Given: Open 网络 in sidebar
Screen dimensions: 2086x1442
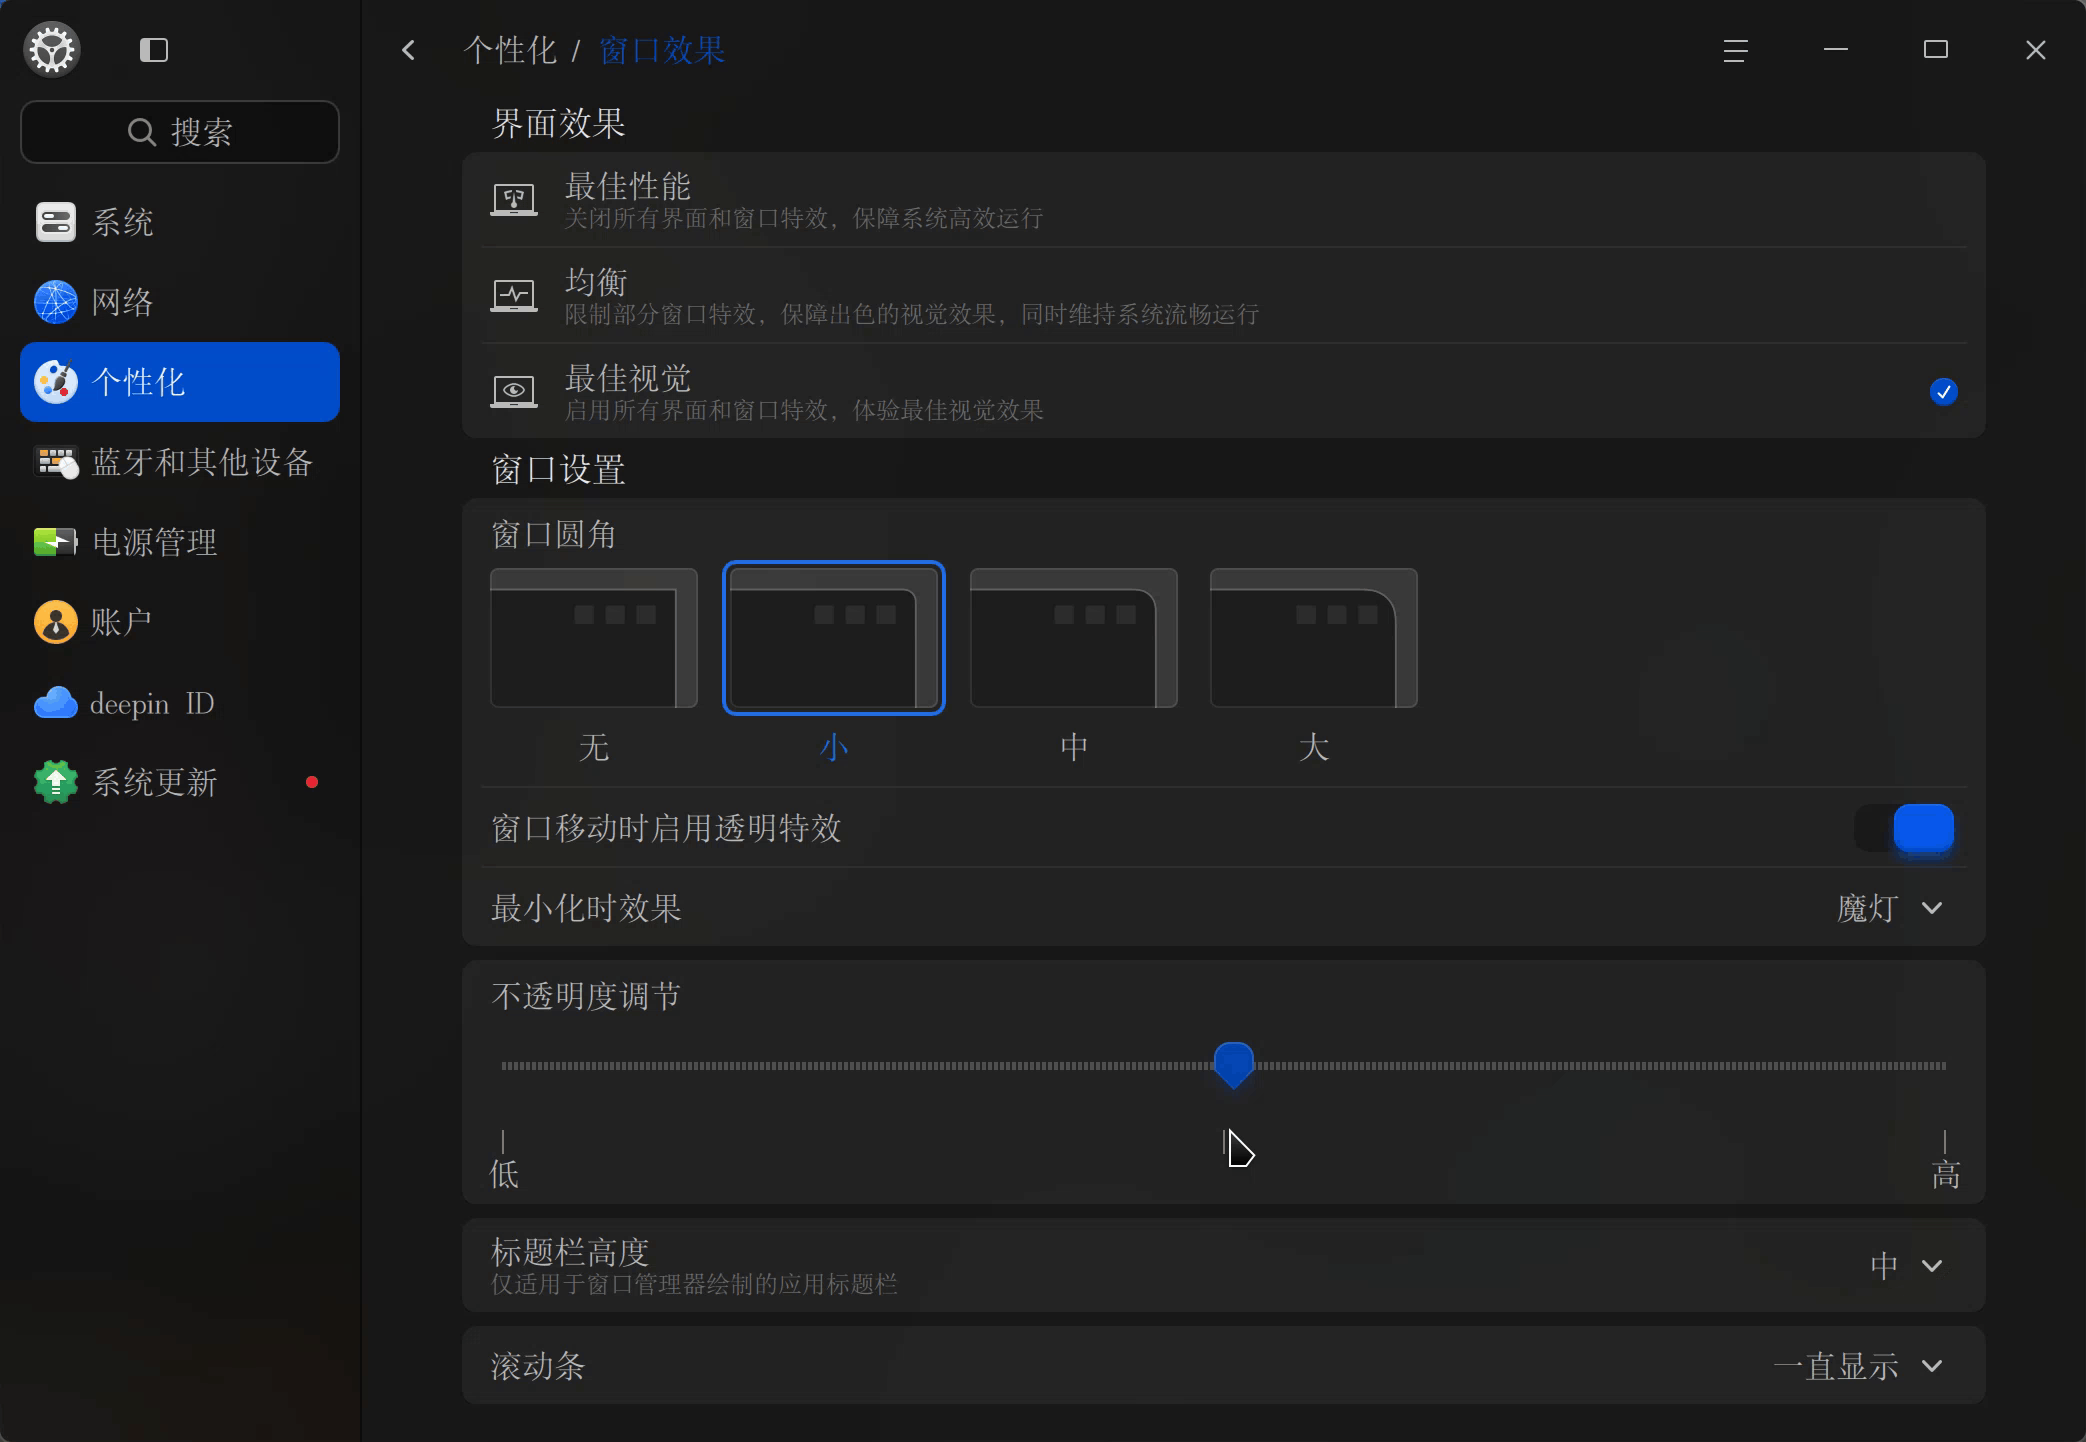Looking at the screenshot, I should [180, 302].
